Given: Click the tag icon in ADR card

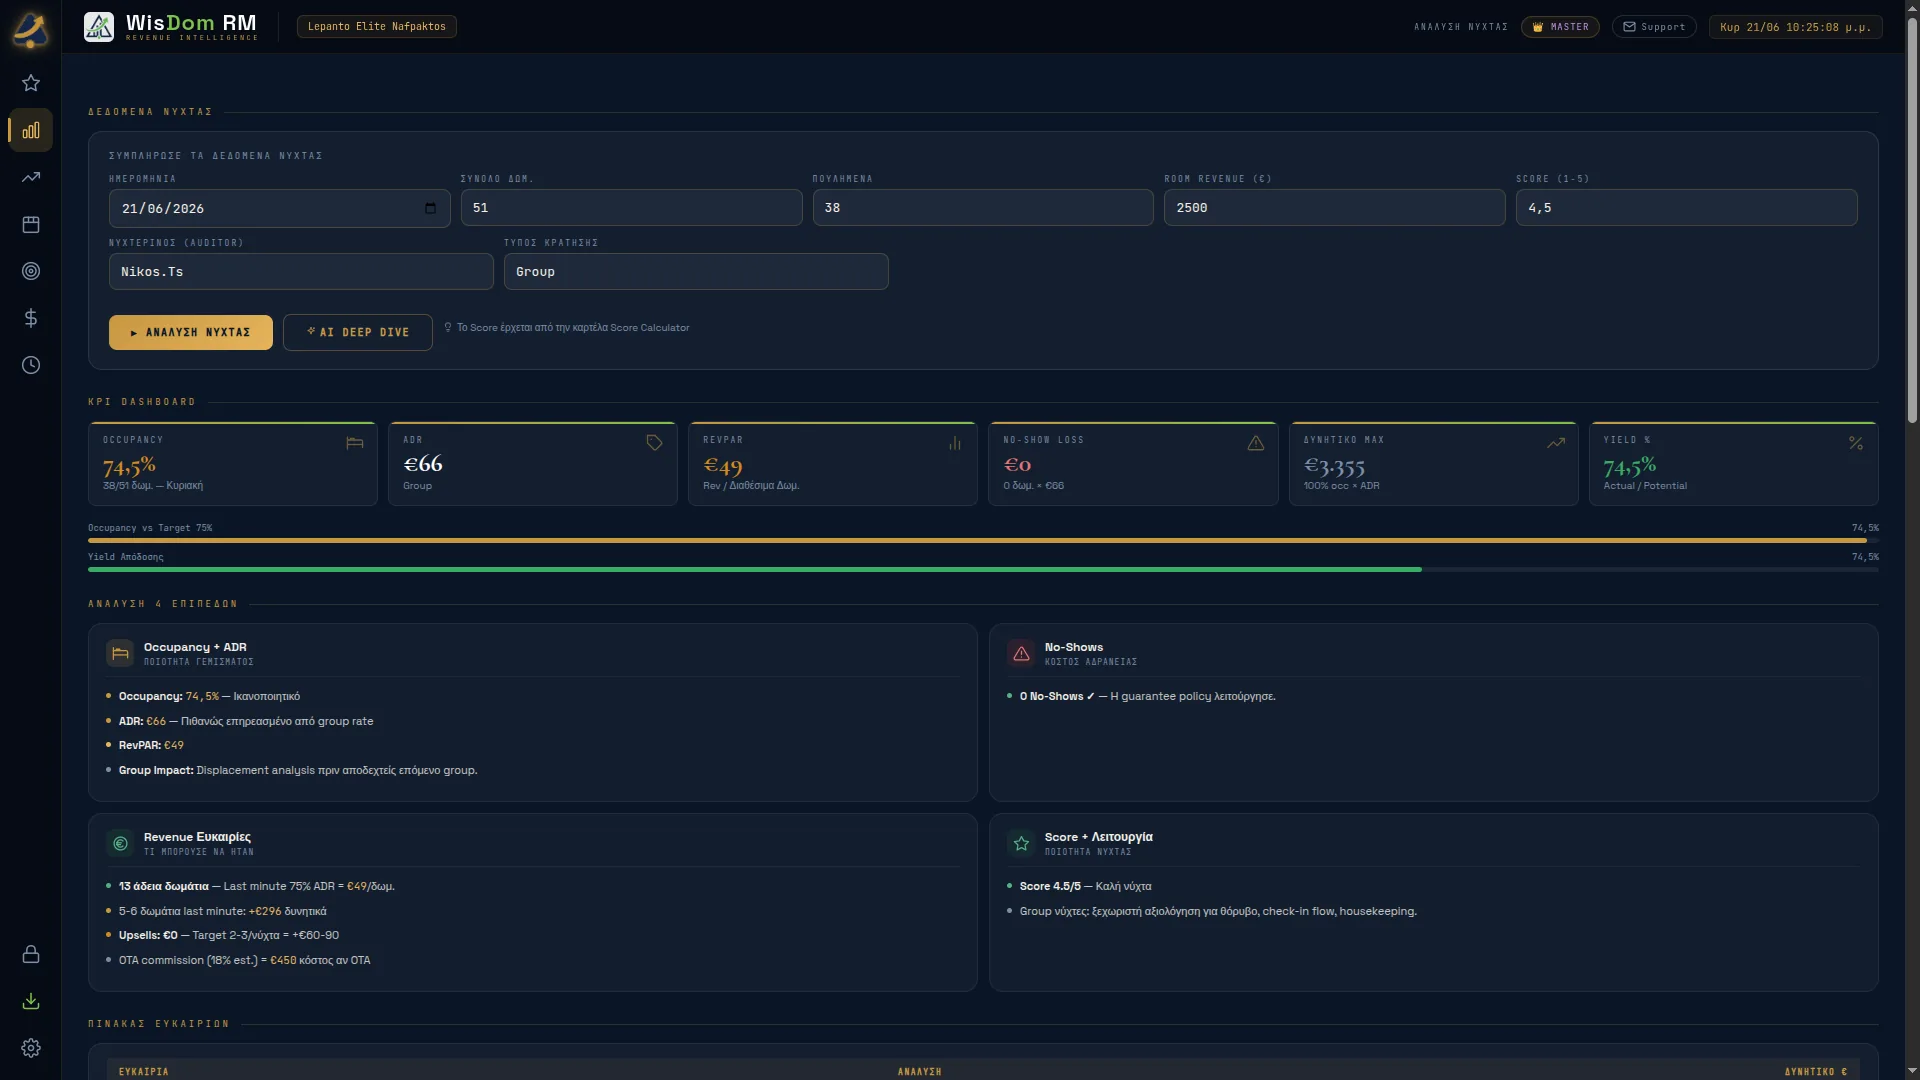Looking at the screenshot, I should [x=655, y=443].
